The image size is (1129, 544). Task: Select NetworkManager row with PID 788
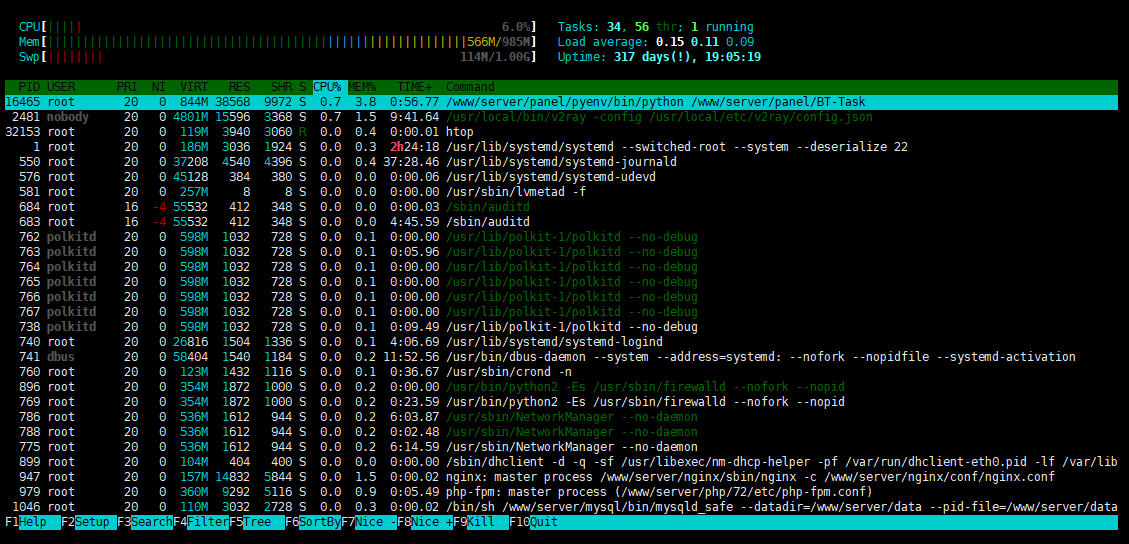click(x=562, y=432)
